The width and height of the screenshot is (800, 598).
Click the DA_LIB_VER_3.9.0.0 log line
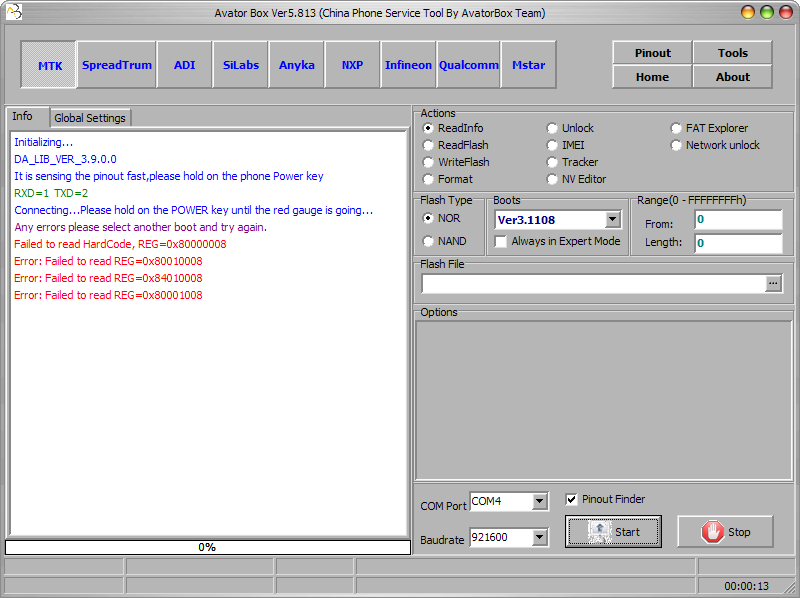(65, 159)
